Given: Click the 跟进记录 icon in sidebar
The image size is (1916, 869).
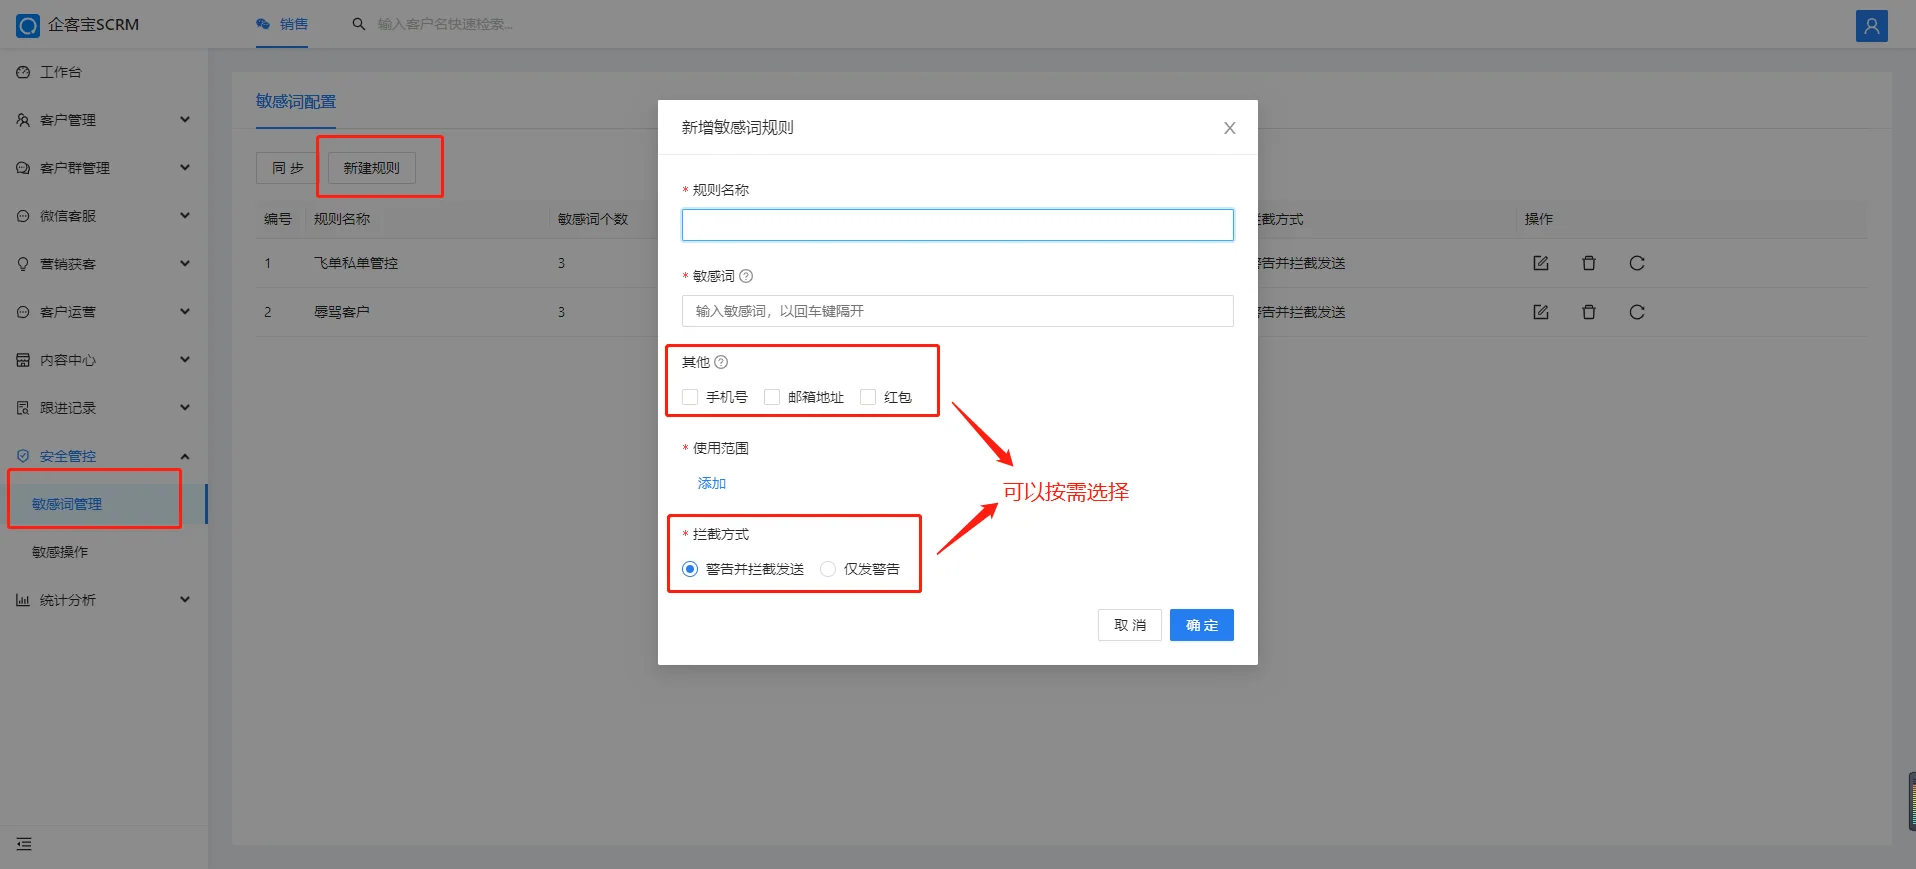Looking at the screenshot, I should tap(23, 408).
